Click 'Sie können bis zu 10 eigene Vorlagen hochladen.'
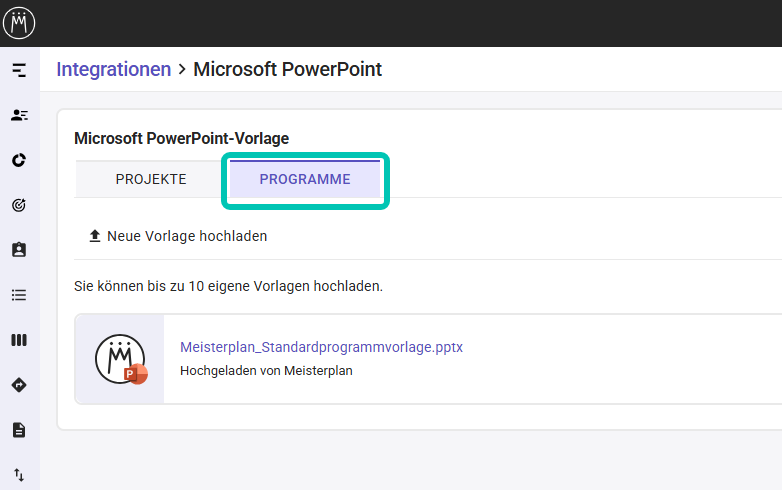 (228, 286)
